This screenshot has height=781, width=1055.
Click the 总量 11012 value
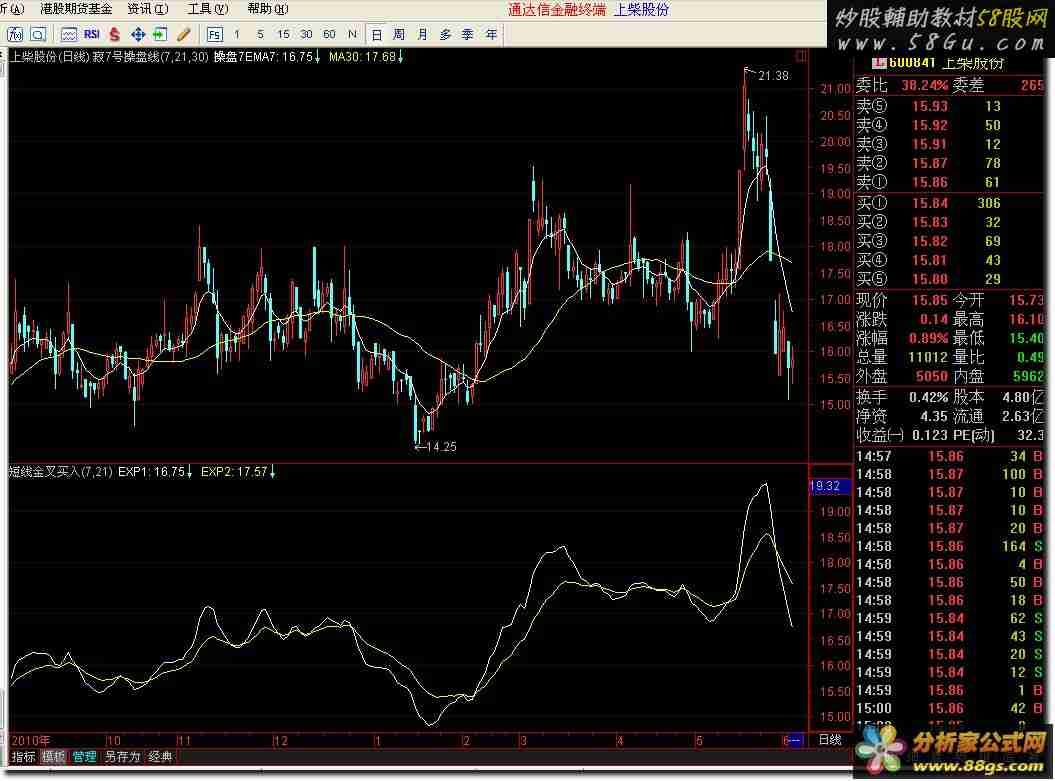pyautogui.click(x=928, y=357)
